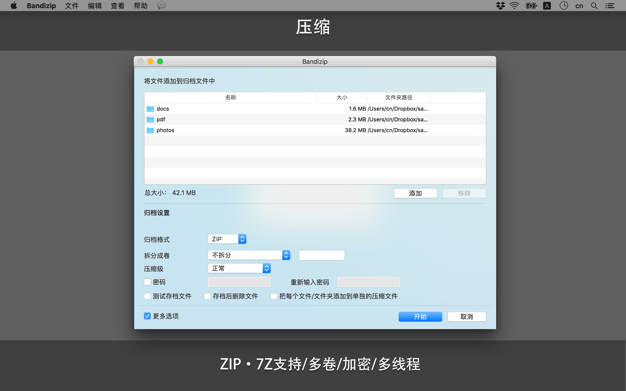Select the docs row name
626x391 pixels.
(x=162, y=109)
